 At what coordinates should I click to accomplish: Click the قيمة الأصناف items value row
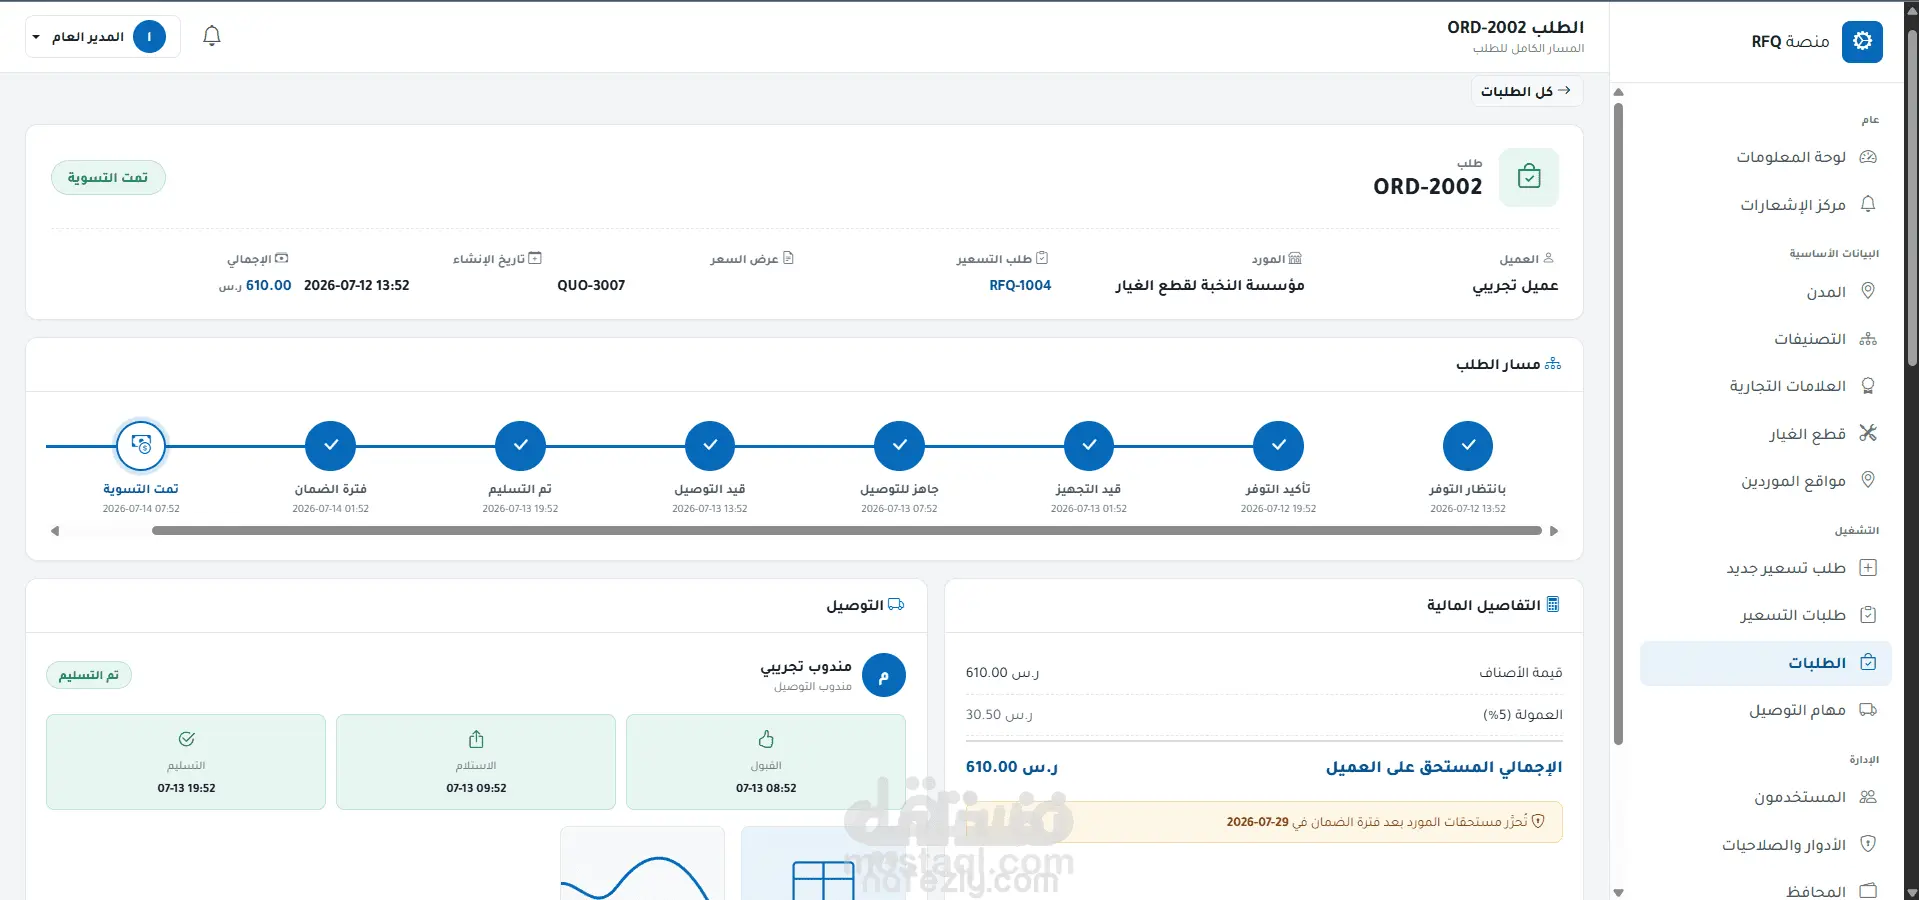(1264, 672)
